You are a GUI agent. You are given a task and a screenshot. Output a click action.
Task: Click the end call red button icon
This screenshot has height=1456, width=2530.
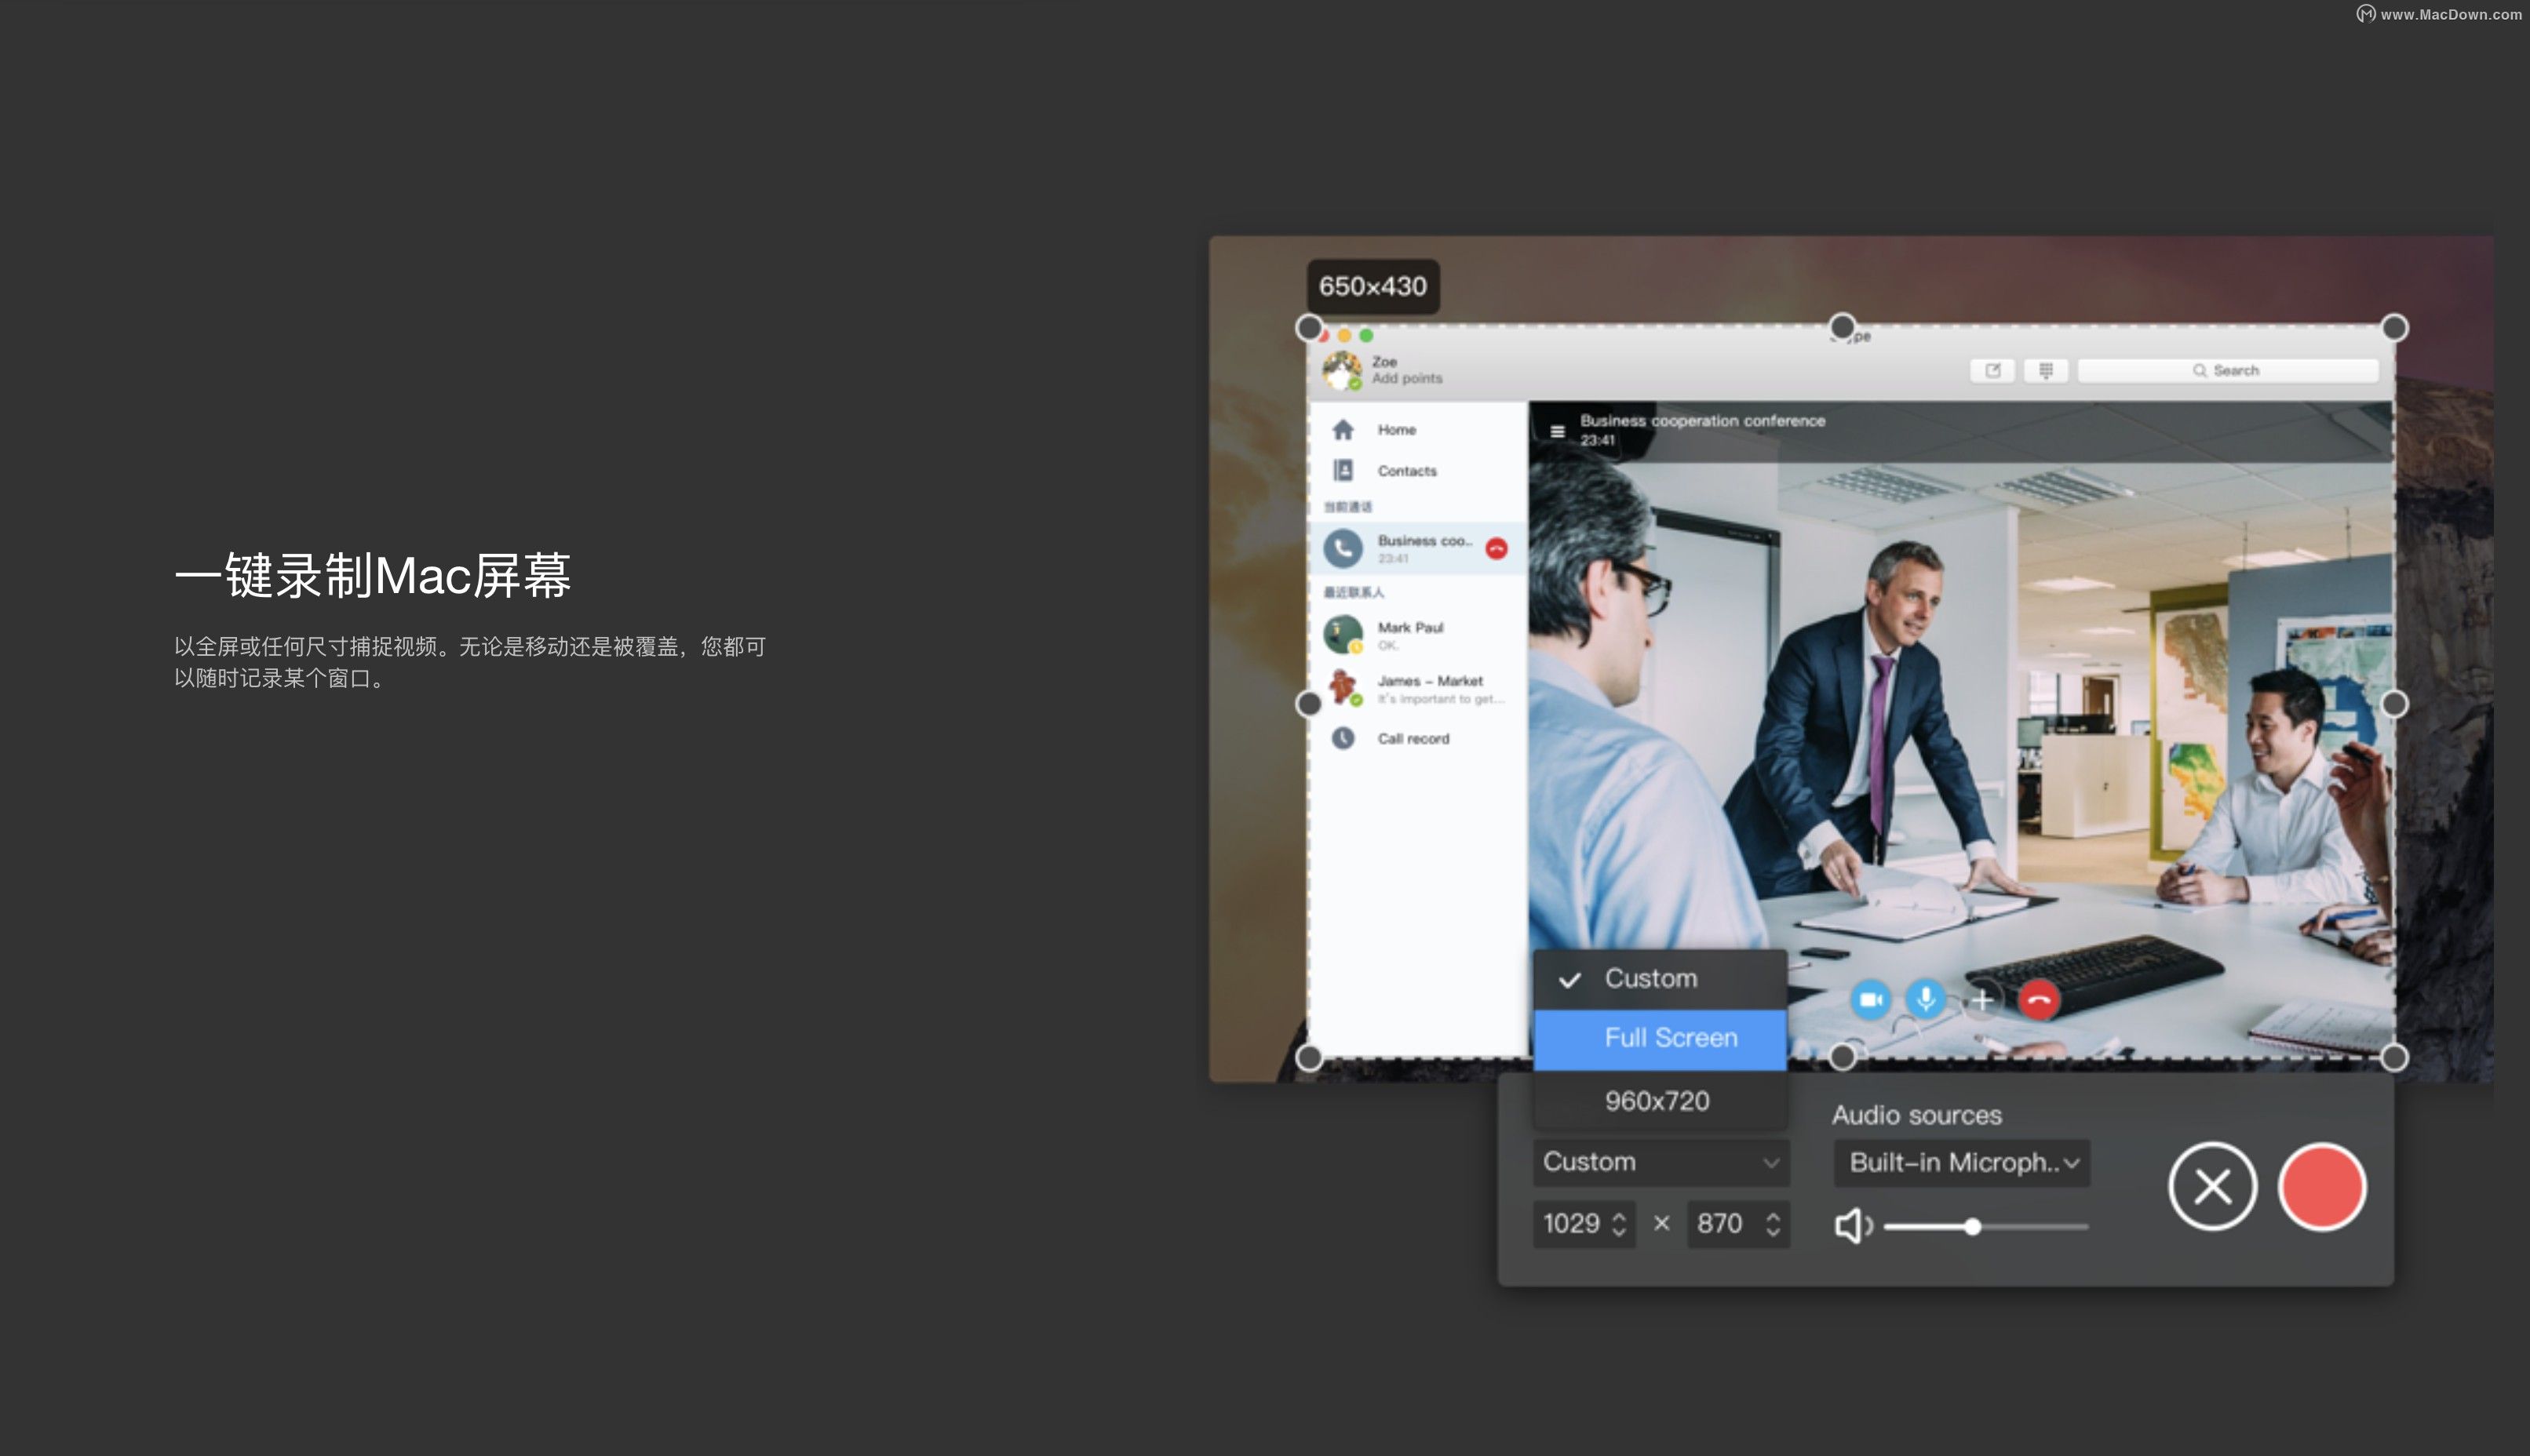coord(2040,999)
